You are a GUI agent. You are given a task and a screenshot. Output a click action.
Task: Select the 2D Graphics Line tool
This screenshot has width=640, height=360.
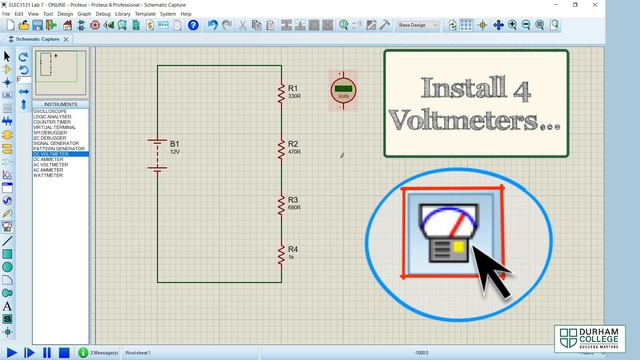[7, 241]
